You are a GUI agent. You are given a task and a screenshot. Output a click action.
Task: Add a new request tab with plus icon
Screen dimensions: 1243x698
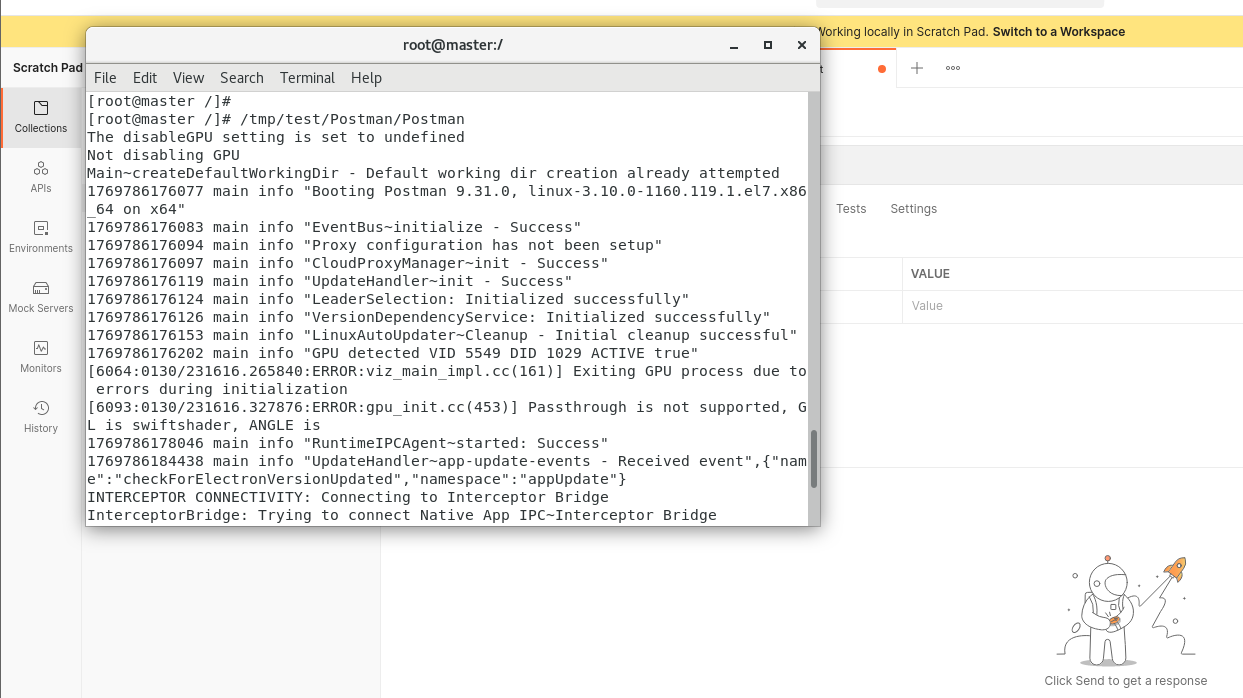pos(917,68)
